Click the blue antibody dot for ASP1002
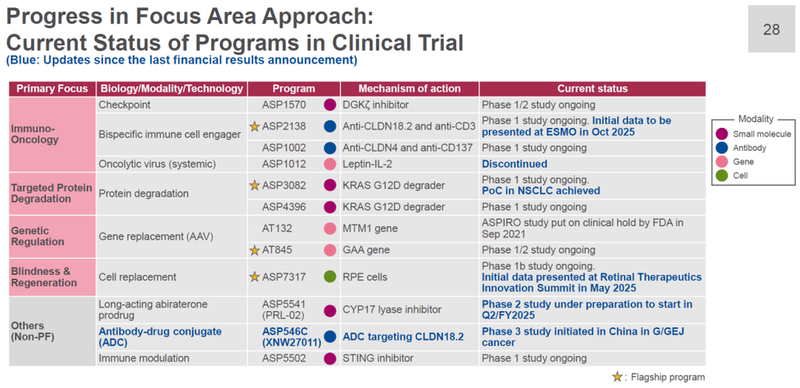The height and width of the screenshot is (388, 800). coord(330,148)
